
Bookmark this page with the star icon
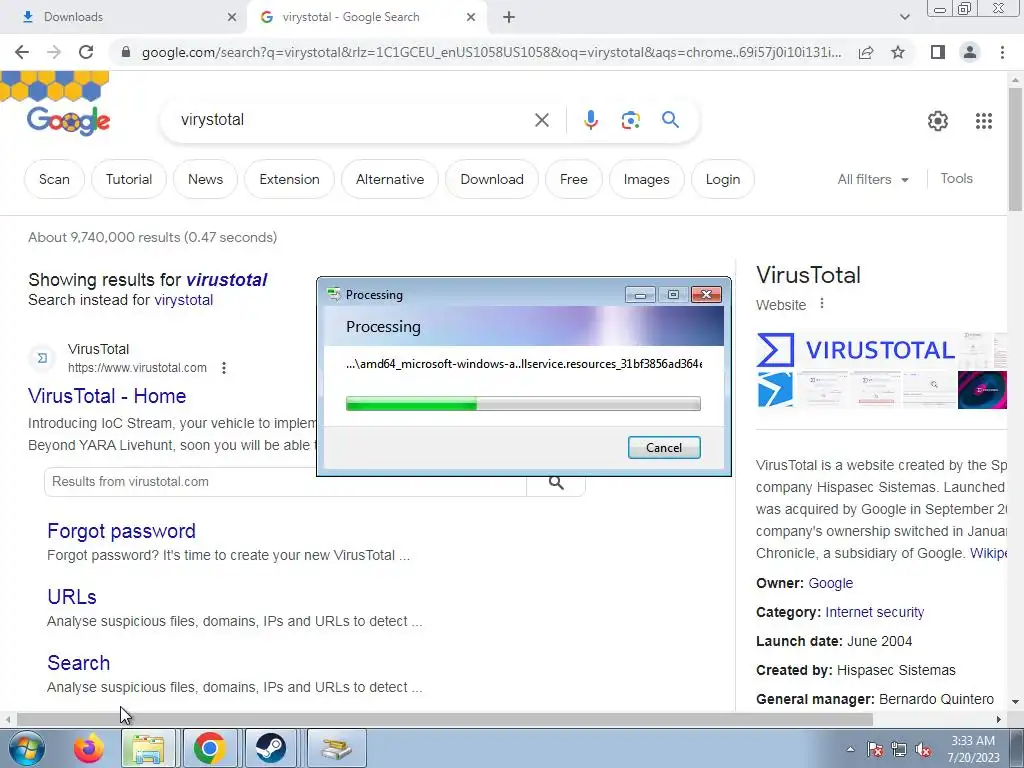point(898,52)
